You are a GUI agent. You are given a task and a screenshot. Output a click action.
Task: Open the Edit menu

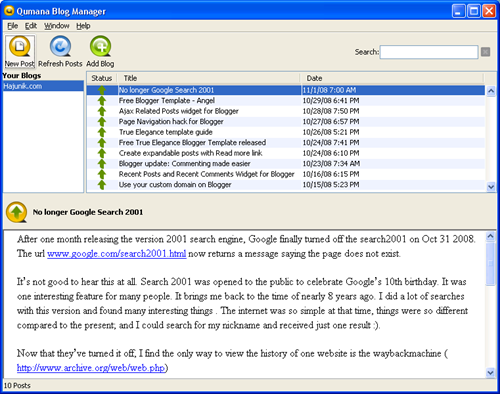tap(31, 26)
